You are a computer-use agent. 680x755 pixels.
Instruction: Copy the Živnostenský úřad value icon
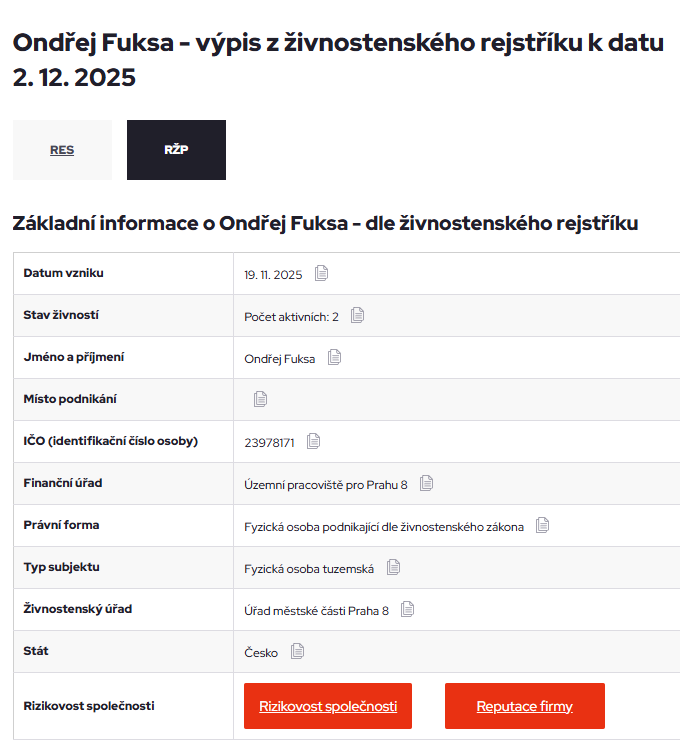tap(408, 609)
